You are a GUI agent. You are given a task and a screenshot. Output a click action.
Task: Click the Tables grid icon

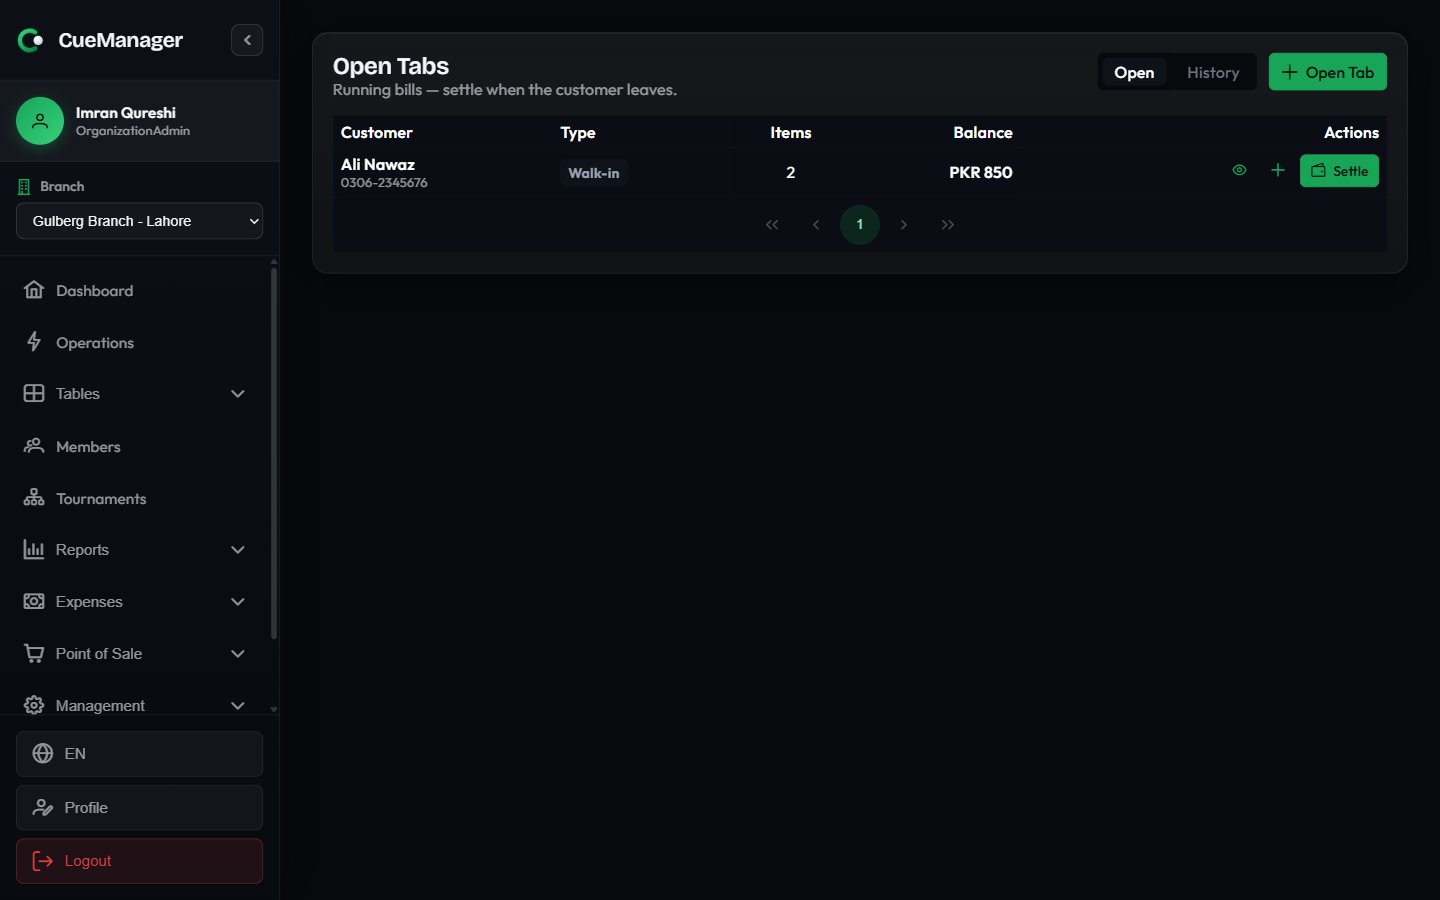(34, 393)
